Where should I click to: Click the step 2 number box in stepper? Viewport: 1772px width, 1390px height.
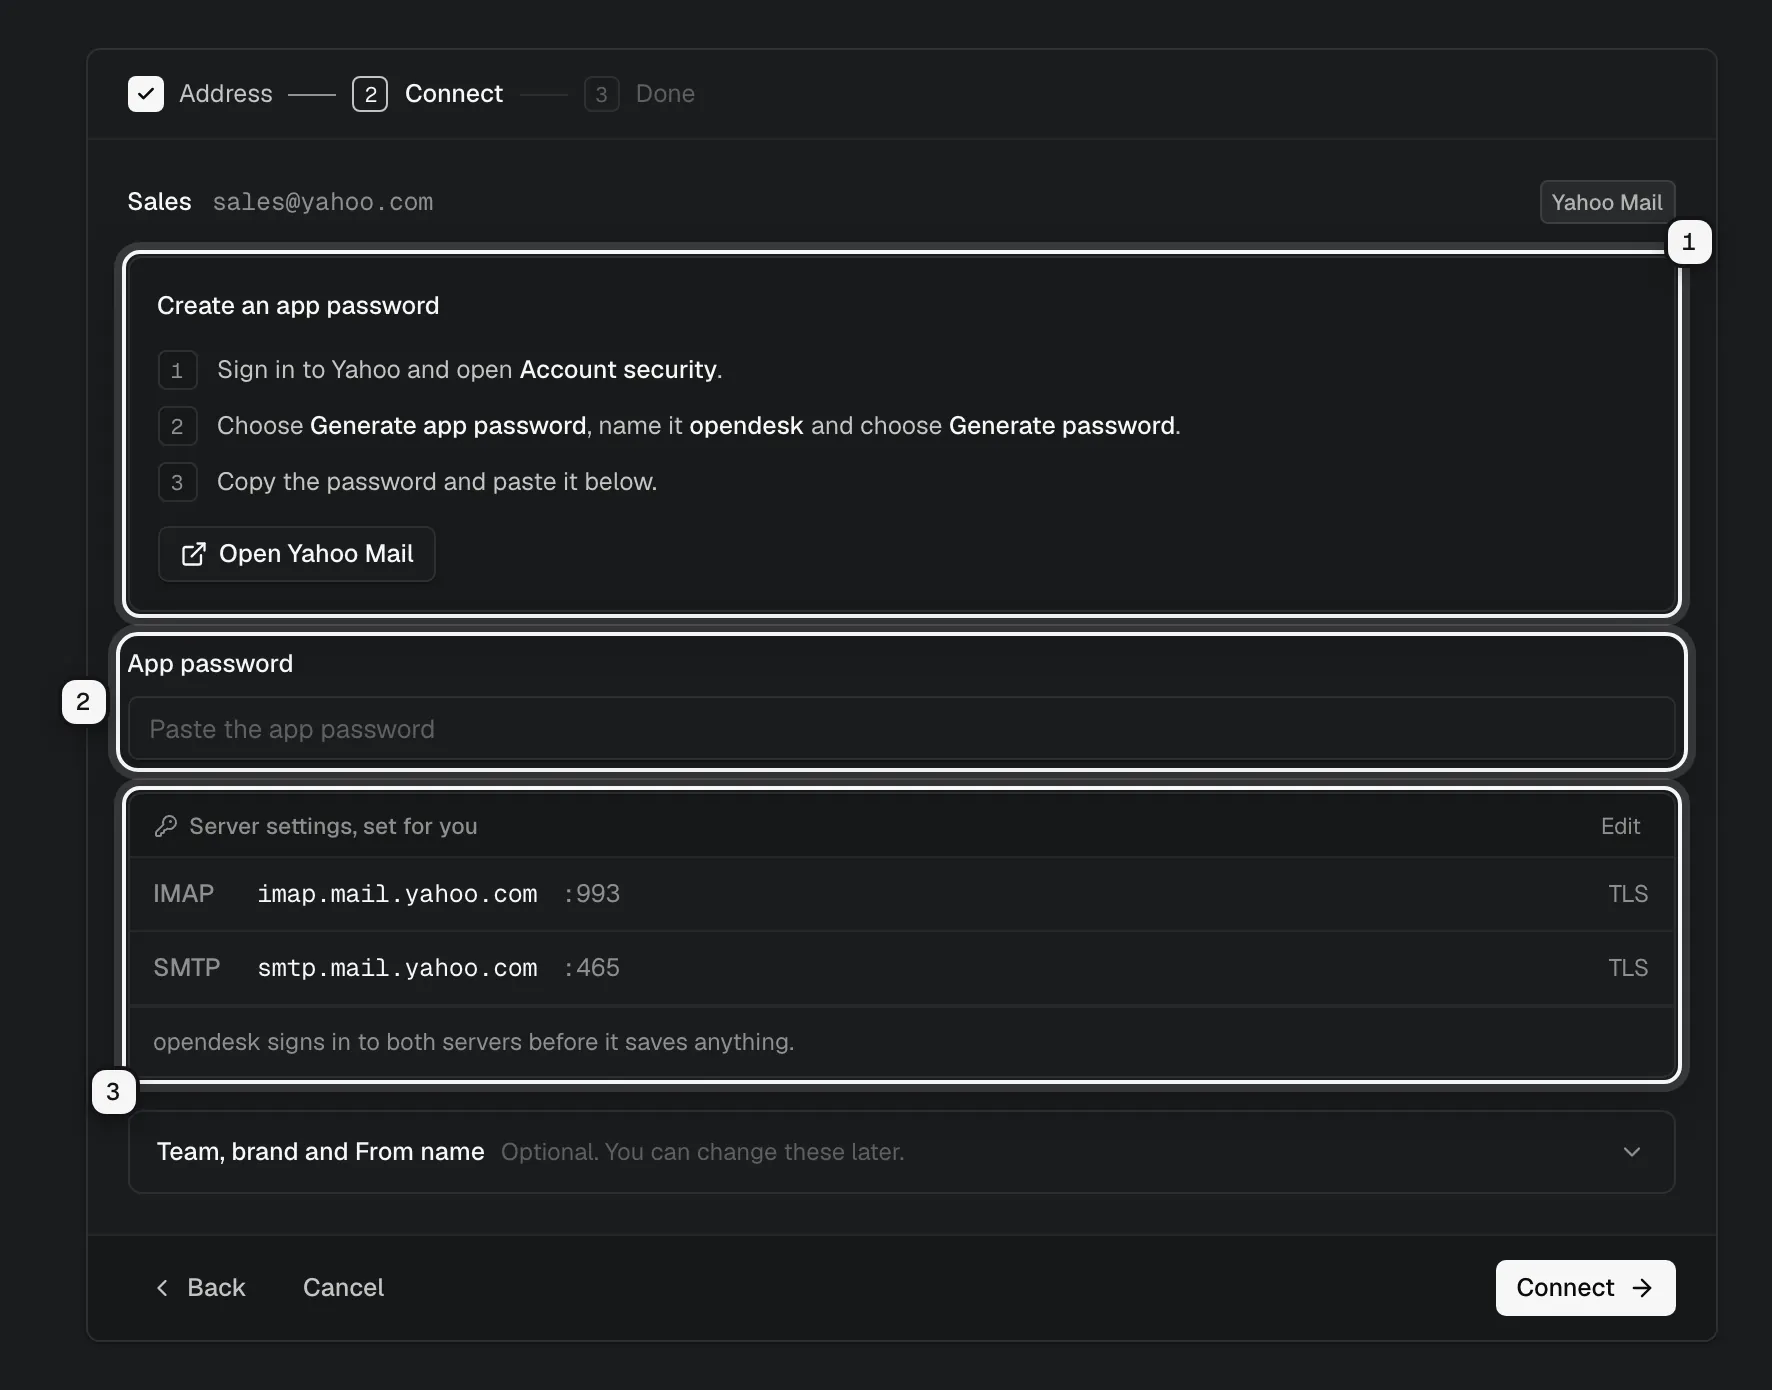(370, 94)
